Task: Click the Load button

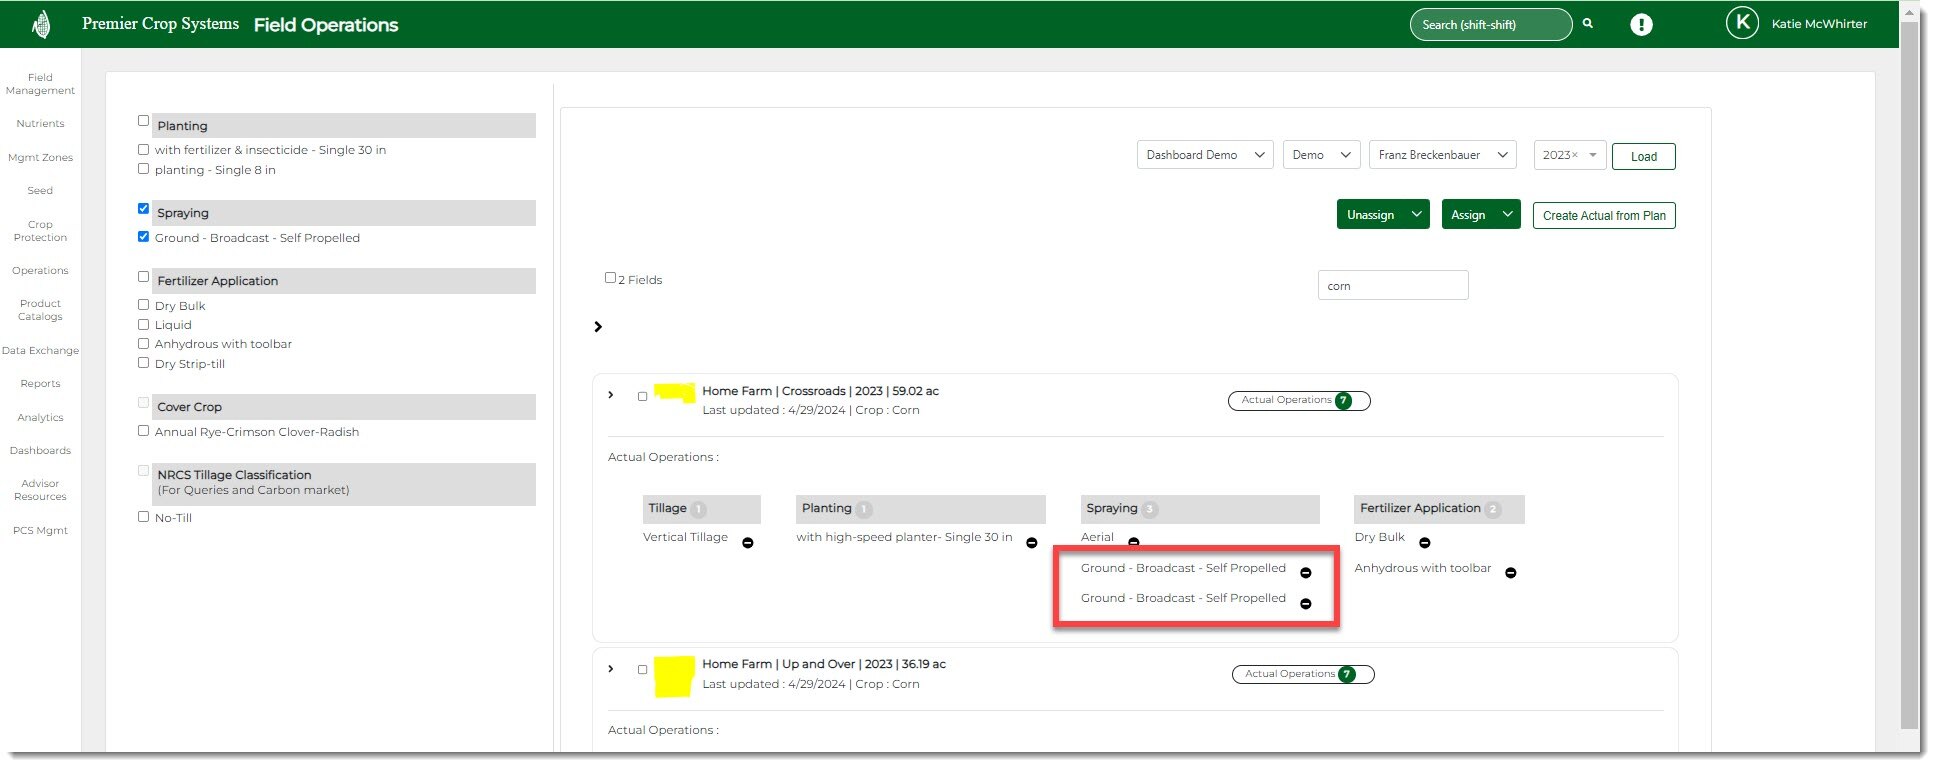Action: [1643, 156]
